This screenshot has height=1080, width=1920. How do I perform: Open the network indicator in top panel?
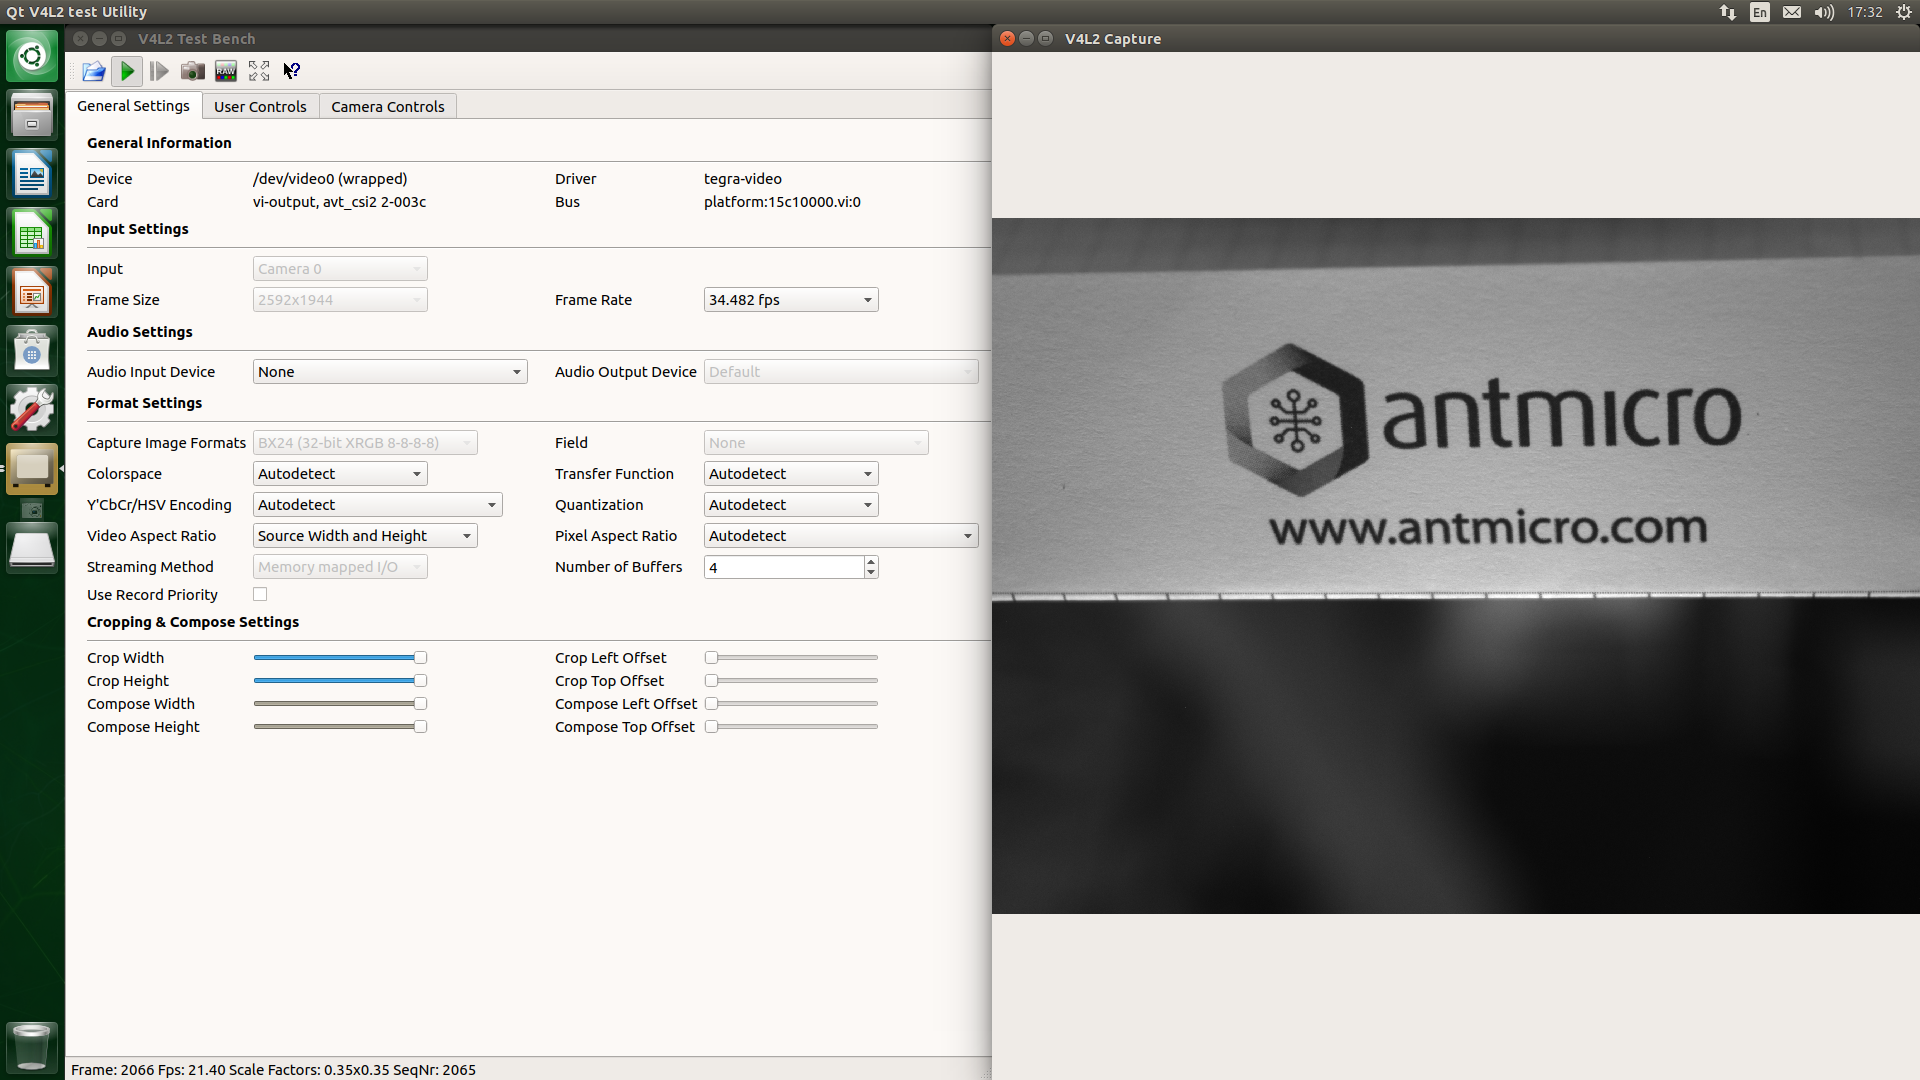point(1728,12)
